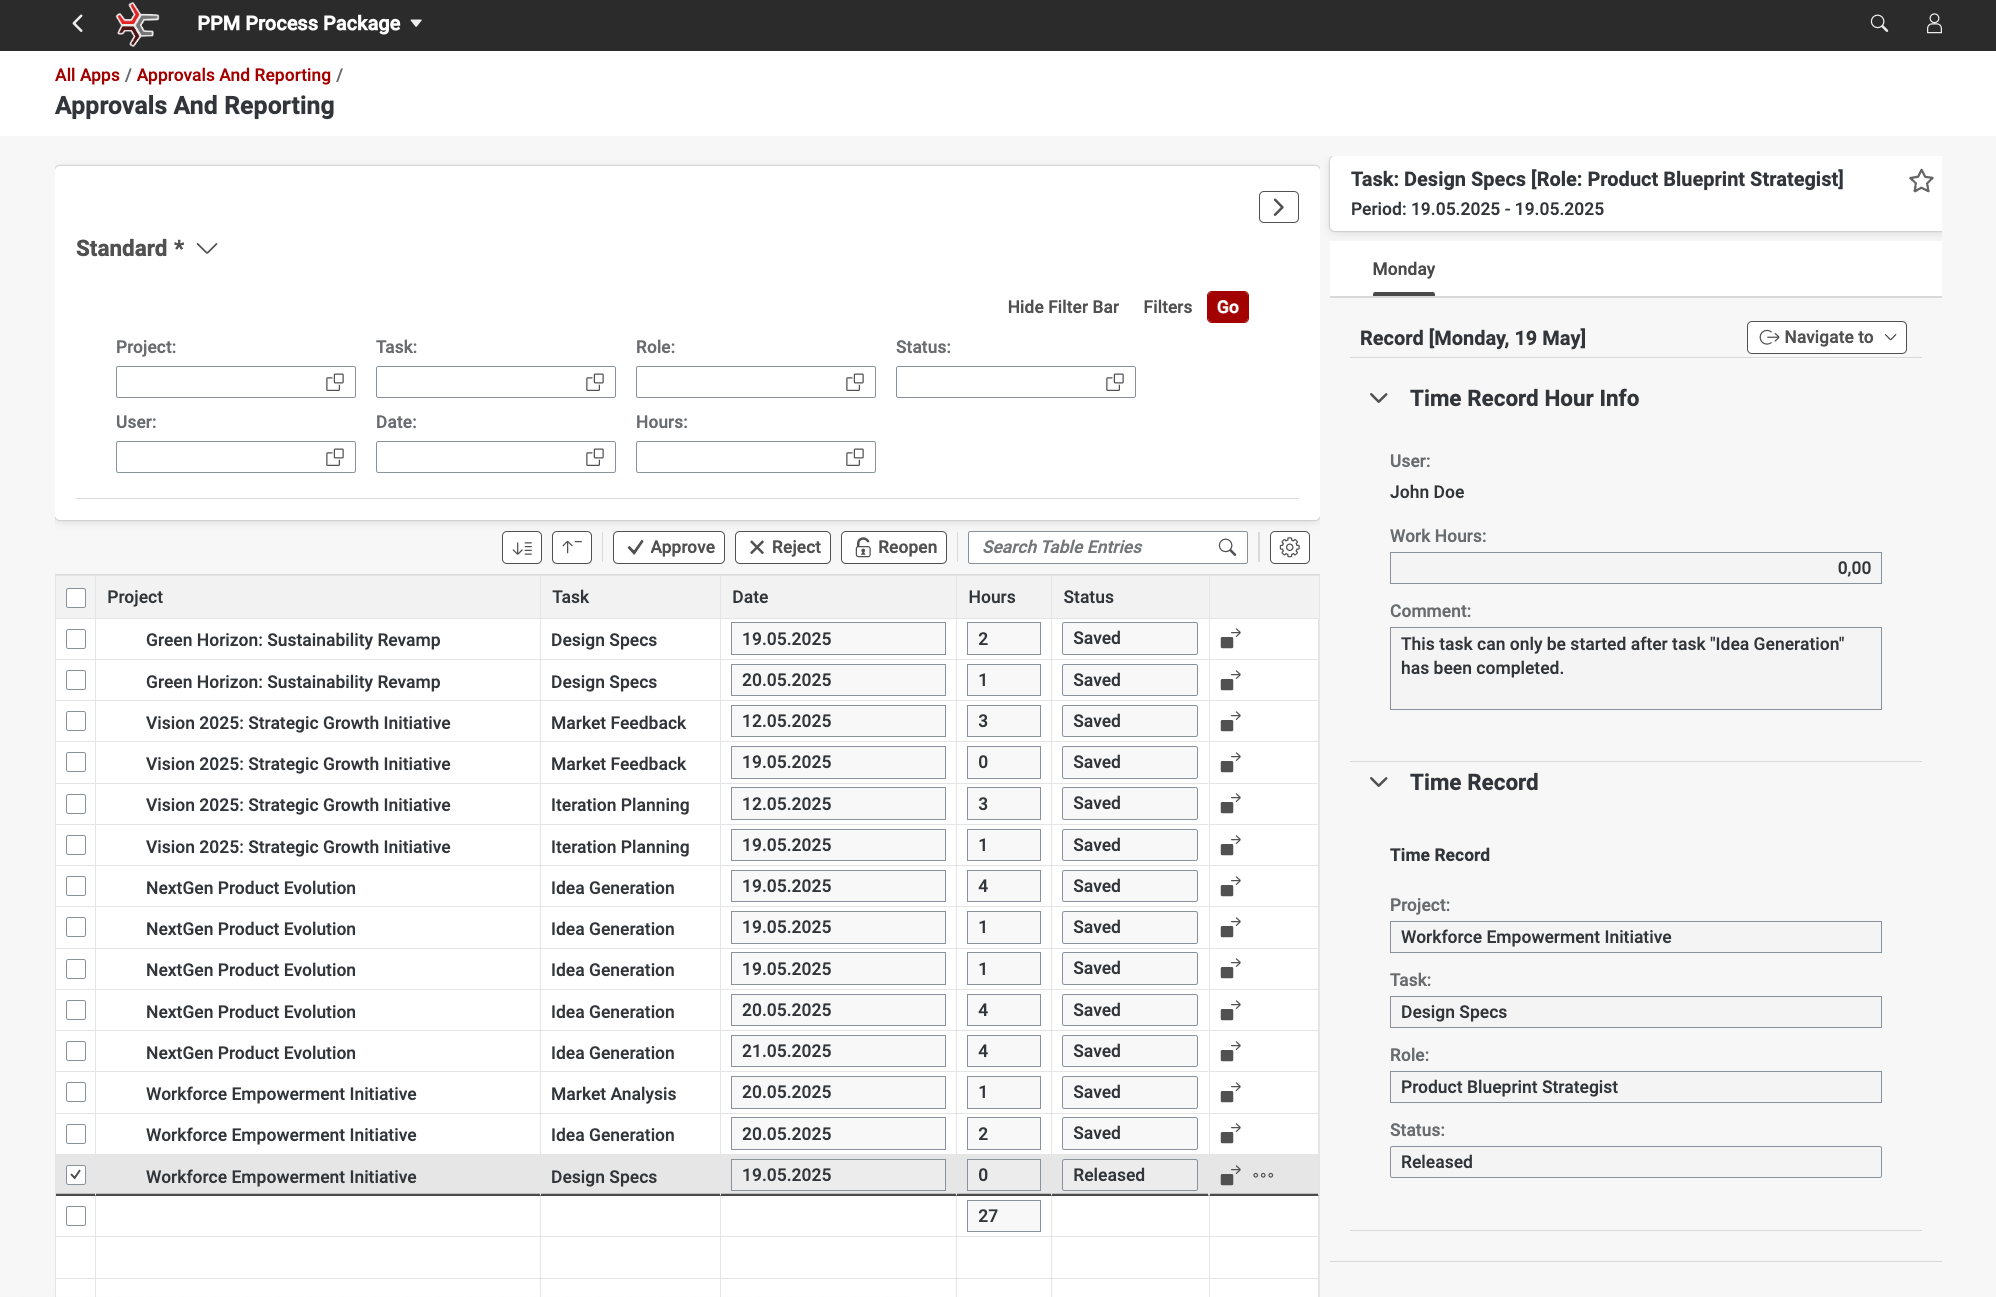Open navigation arrow for first Design Specs row
This screenshot has width=1996, height=1297.
coord(1230,638)
